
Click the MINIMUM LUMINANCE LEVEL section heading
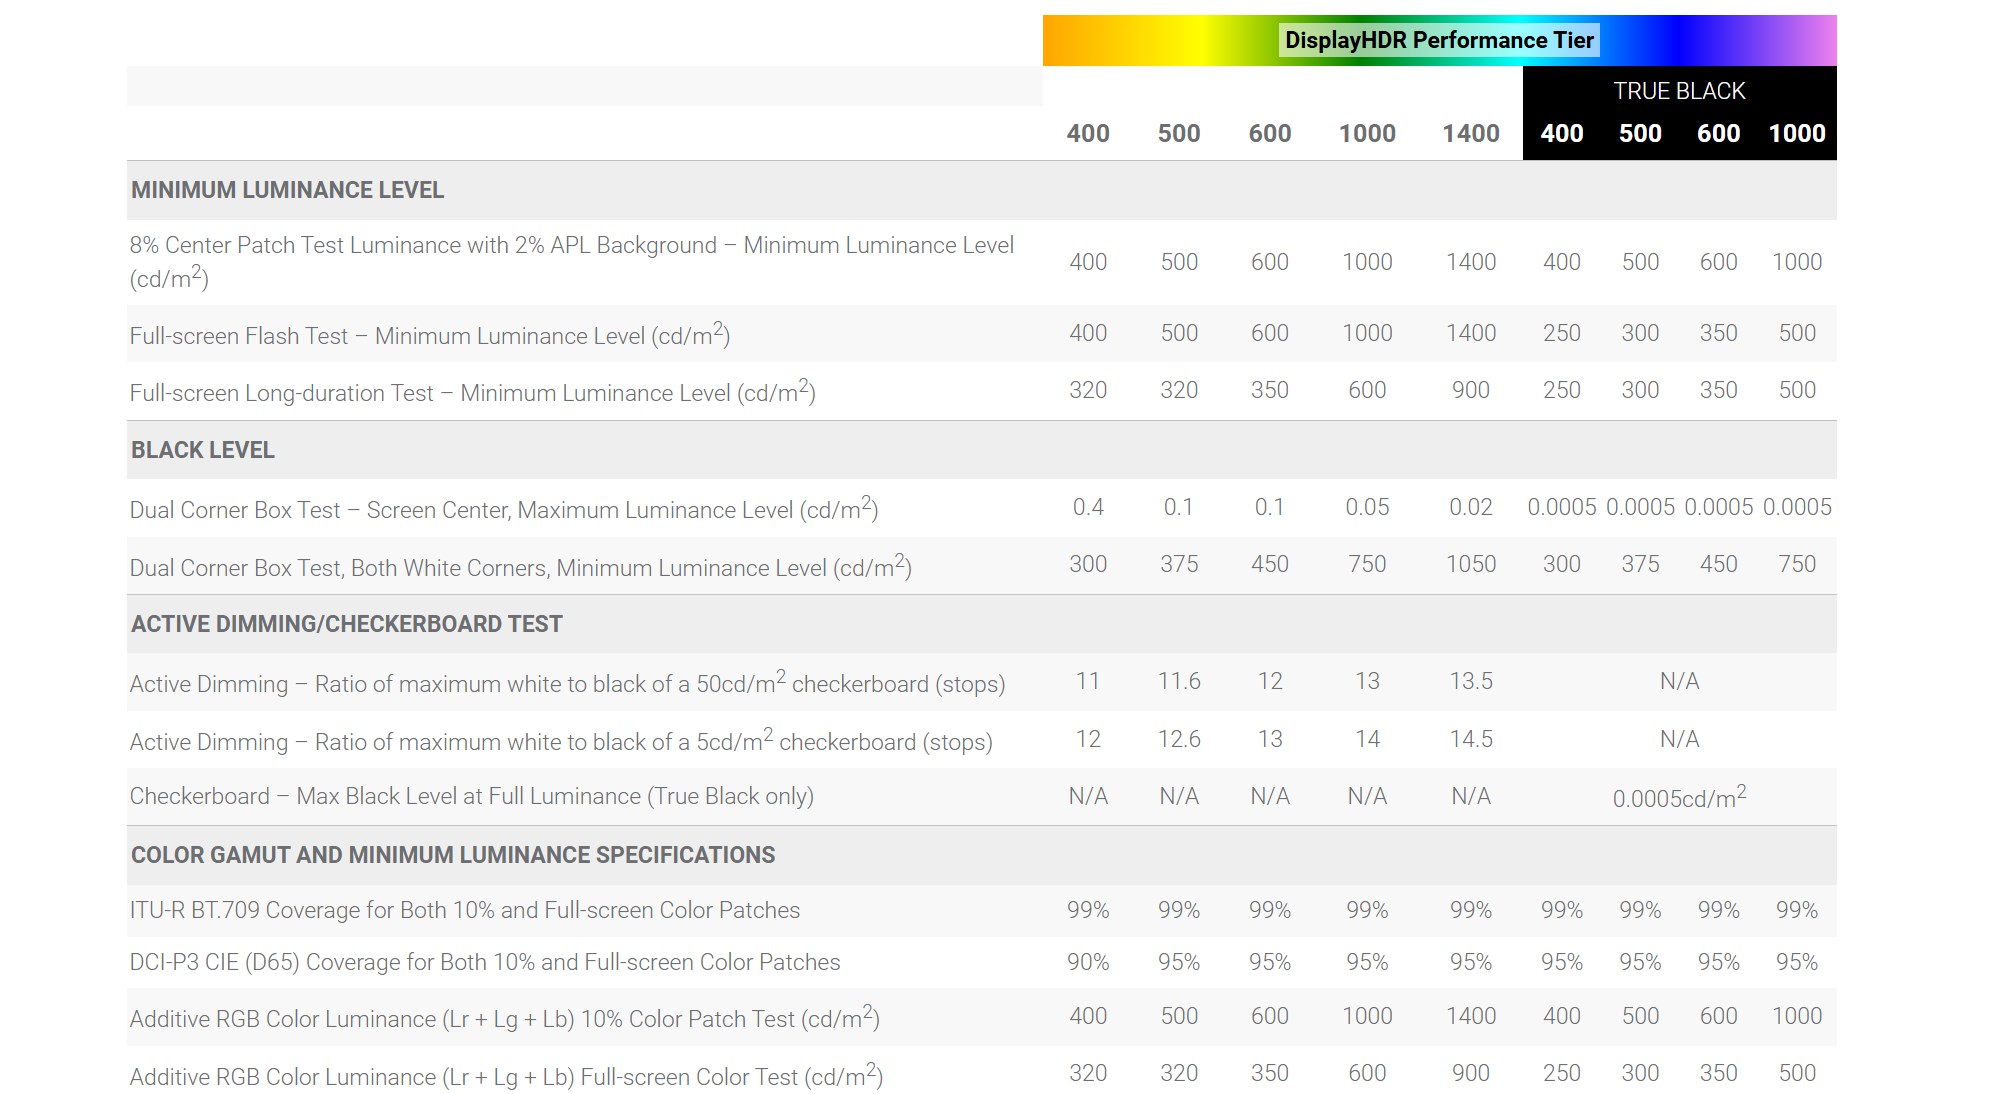click(287, 190)
